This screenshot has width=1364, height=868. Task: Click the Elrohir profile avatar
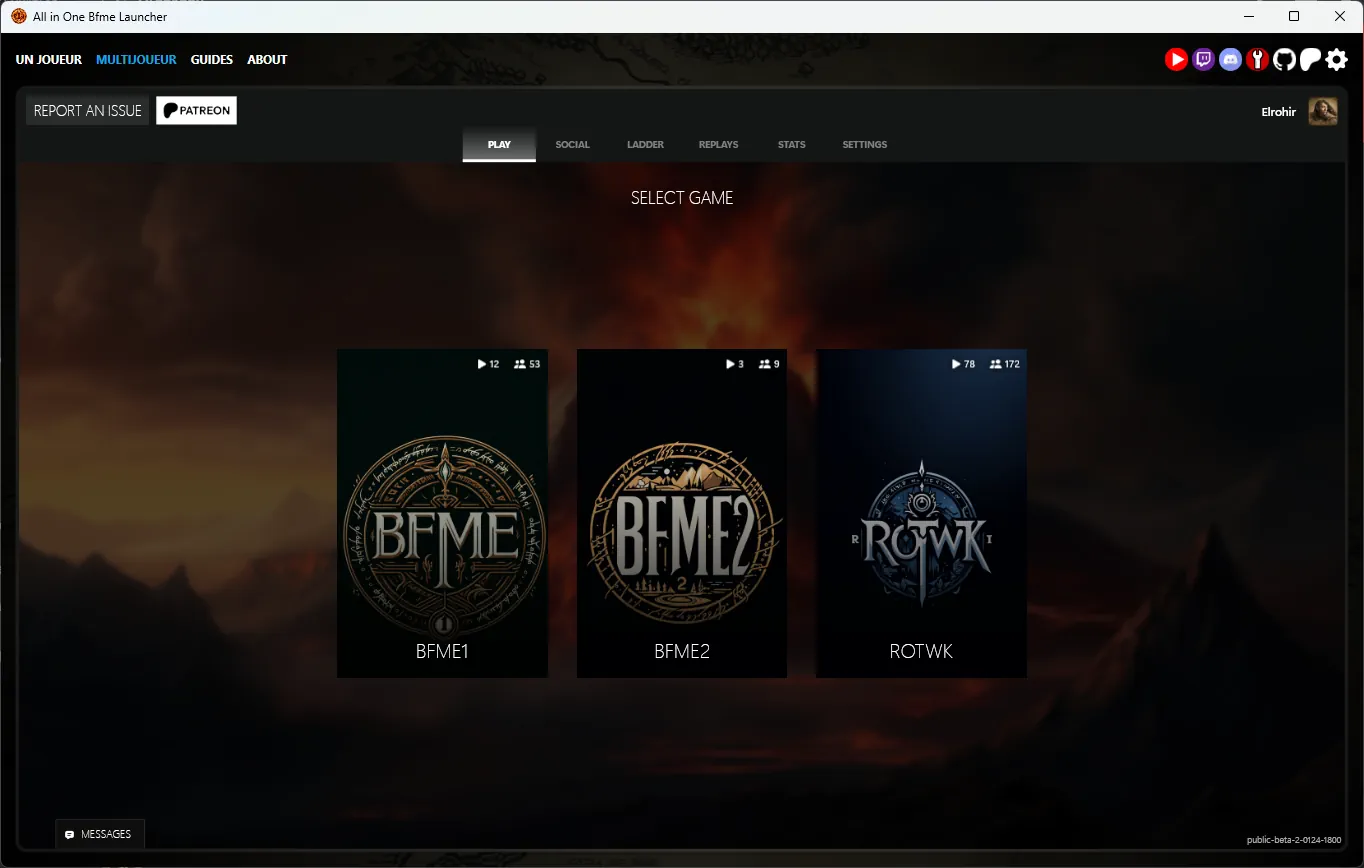[1323, 111]
